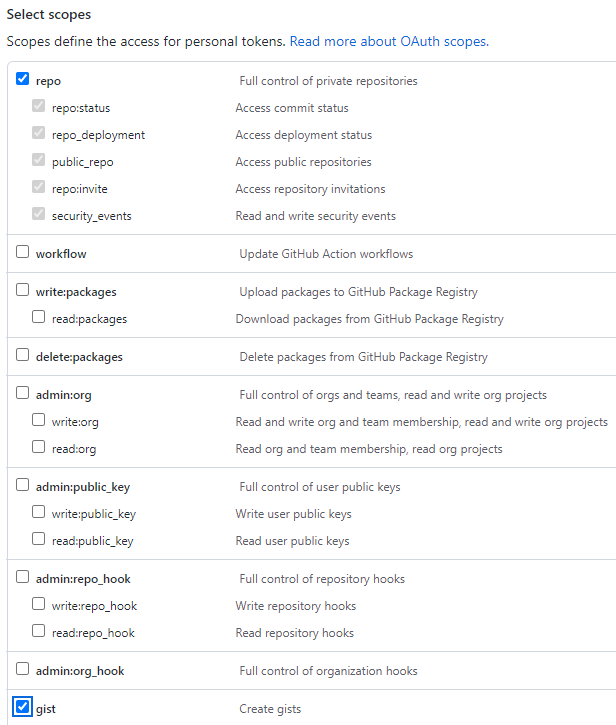Check the admin:public_key scope
The image size is (616, 725).
point(22,485)
